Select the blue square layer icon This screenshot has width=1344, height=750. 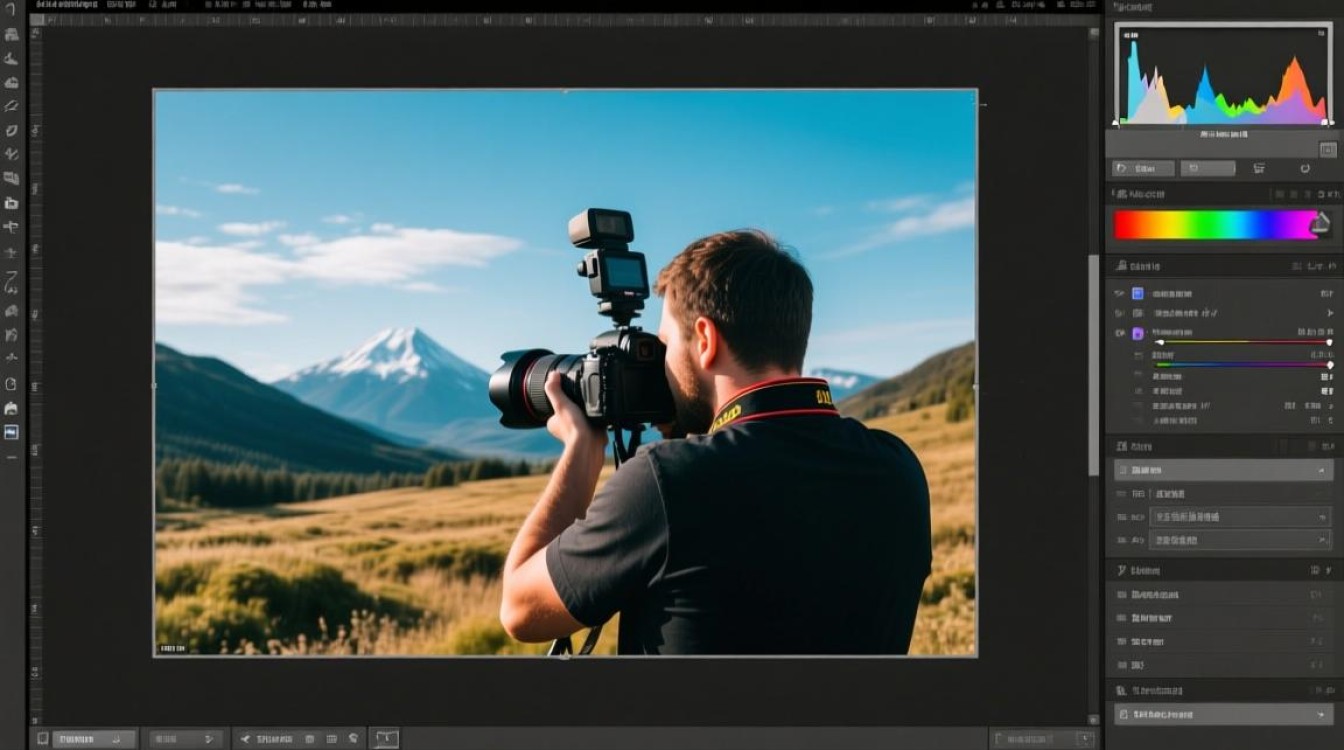point(1137,293)
